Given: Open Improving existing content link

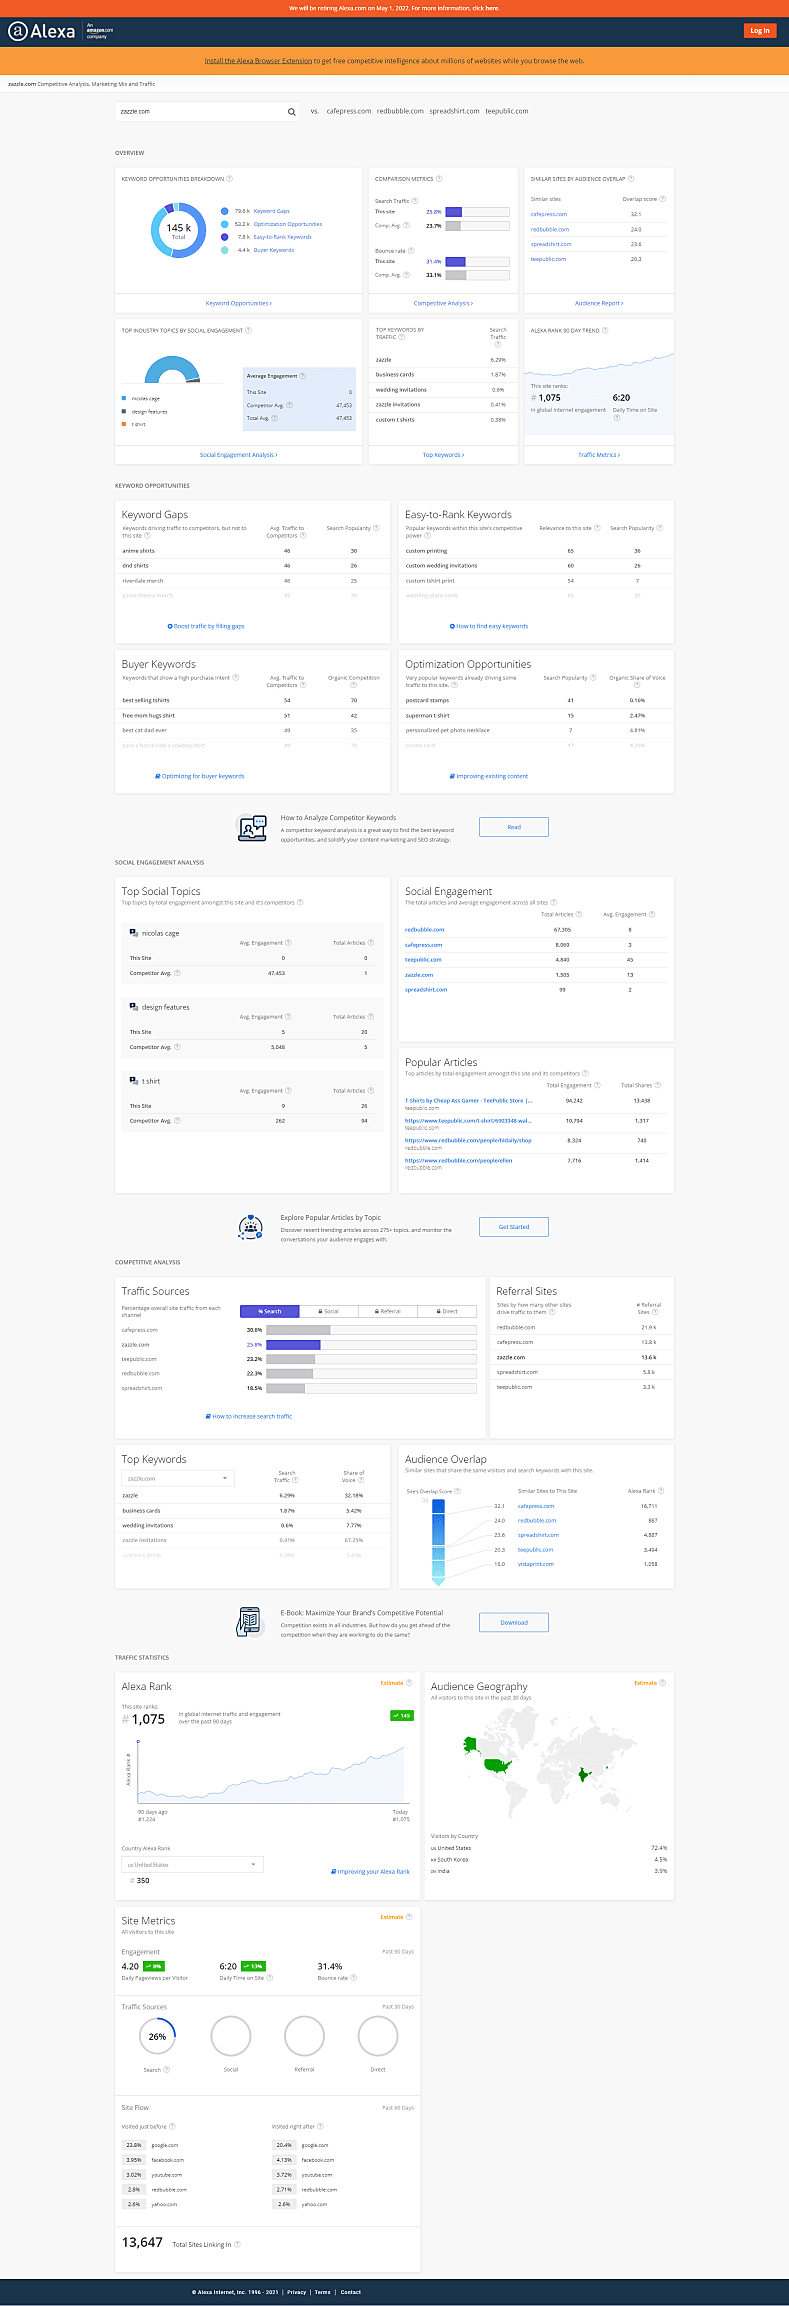Looking at the screenshot, I should point(489,776).
